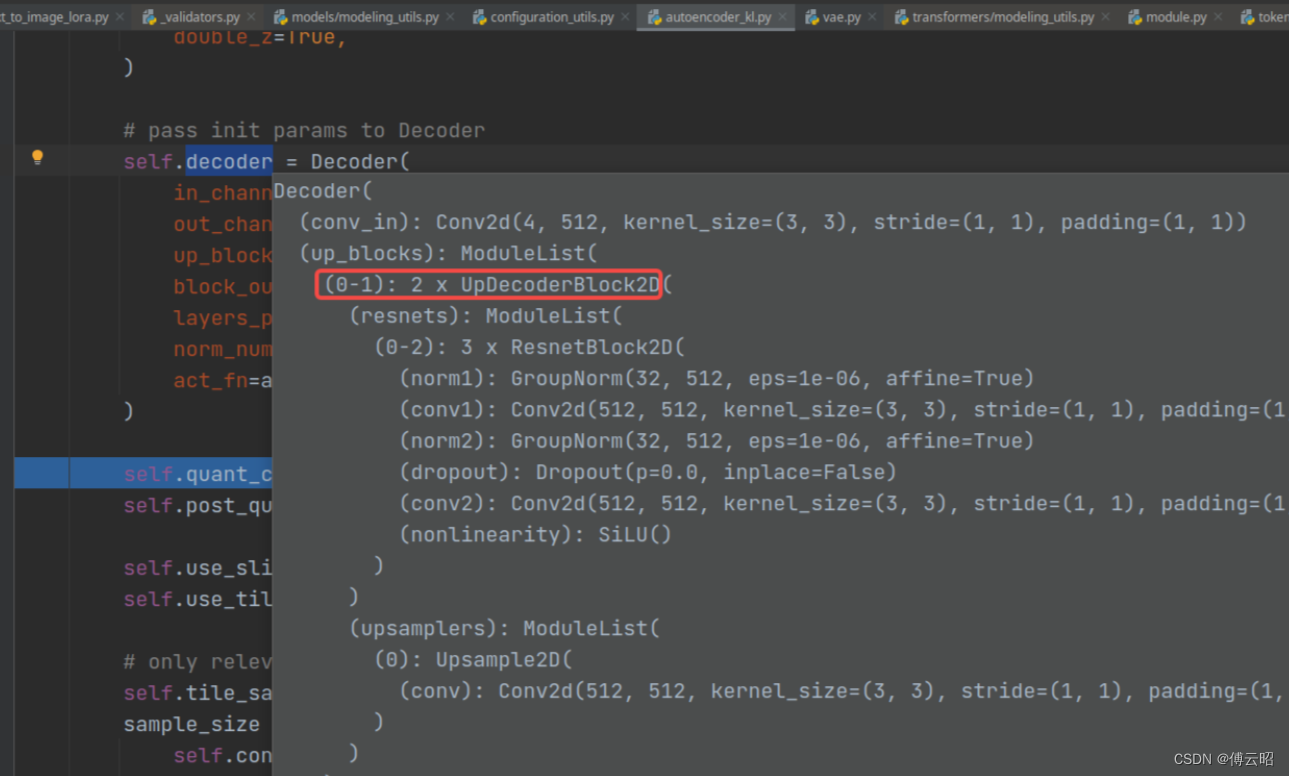Image resolution: width=1289 pixels, height=776 pixels.
Task: Open the configuration_utils.py tab
Action: pyautogui.click(x=550, y=17)
